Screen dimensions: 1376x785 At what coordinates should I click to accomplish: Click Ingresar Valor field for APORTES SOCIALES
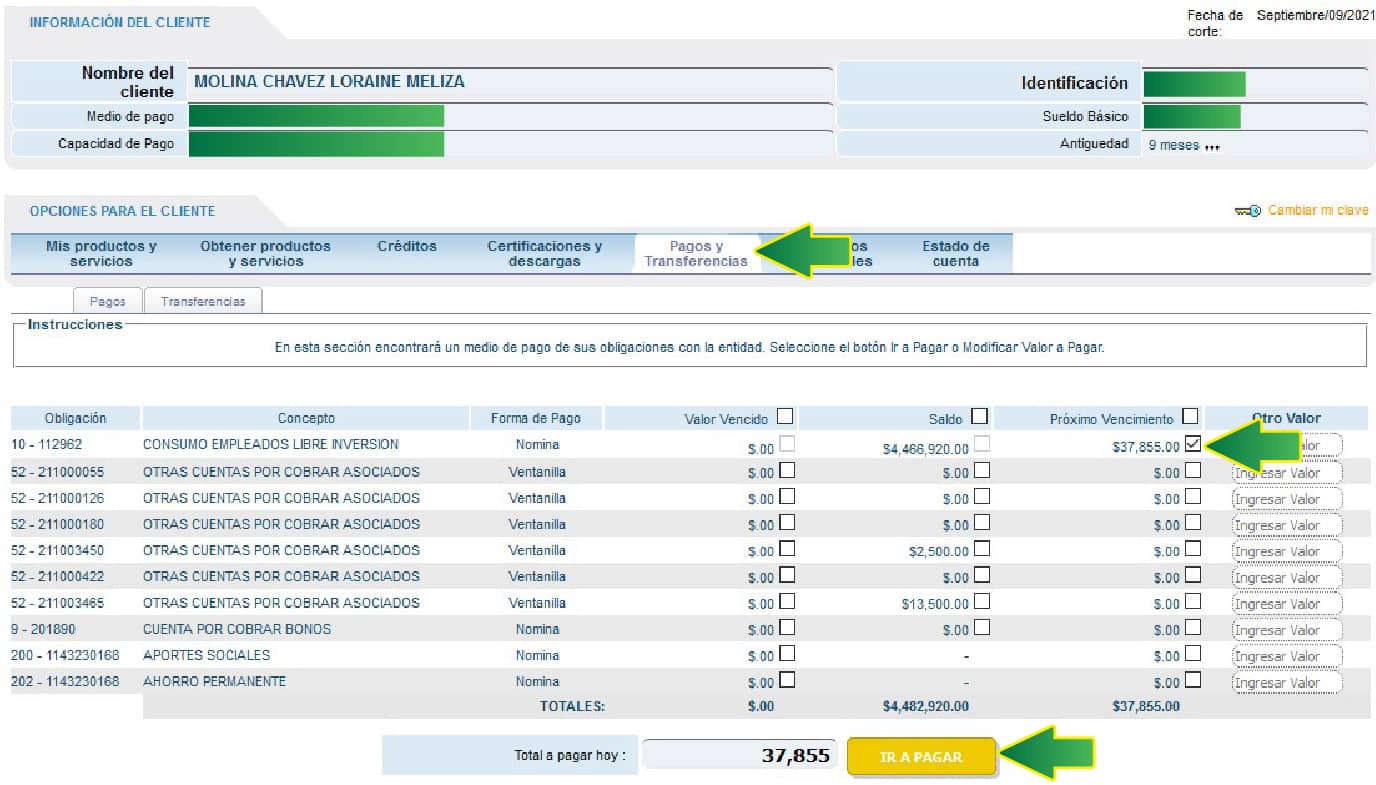[1286, 657]
